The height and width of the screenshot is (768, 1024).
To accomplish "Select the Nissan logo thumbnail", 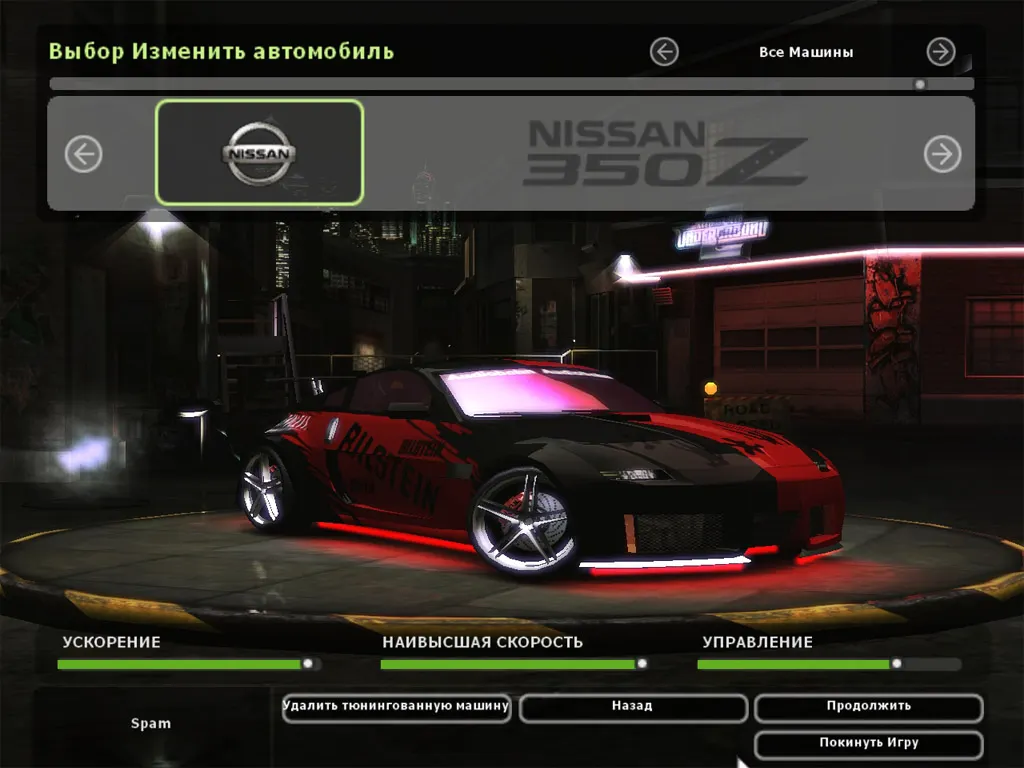I will (259, 152).
